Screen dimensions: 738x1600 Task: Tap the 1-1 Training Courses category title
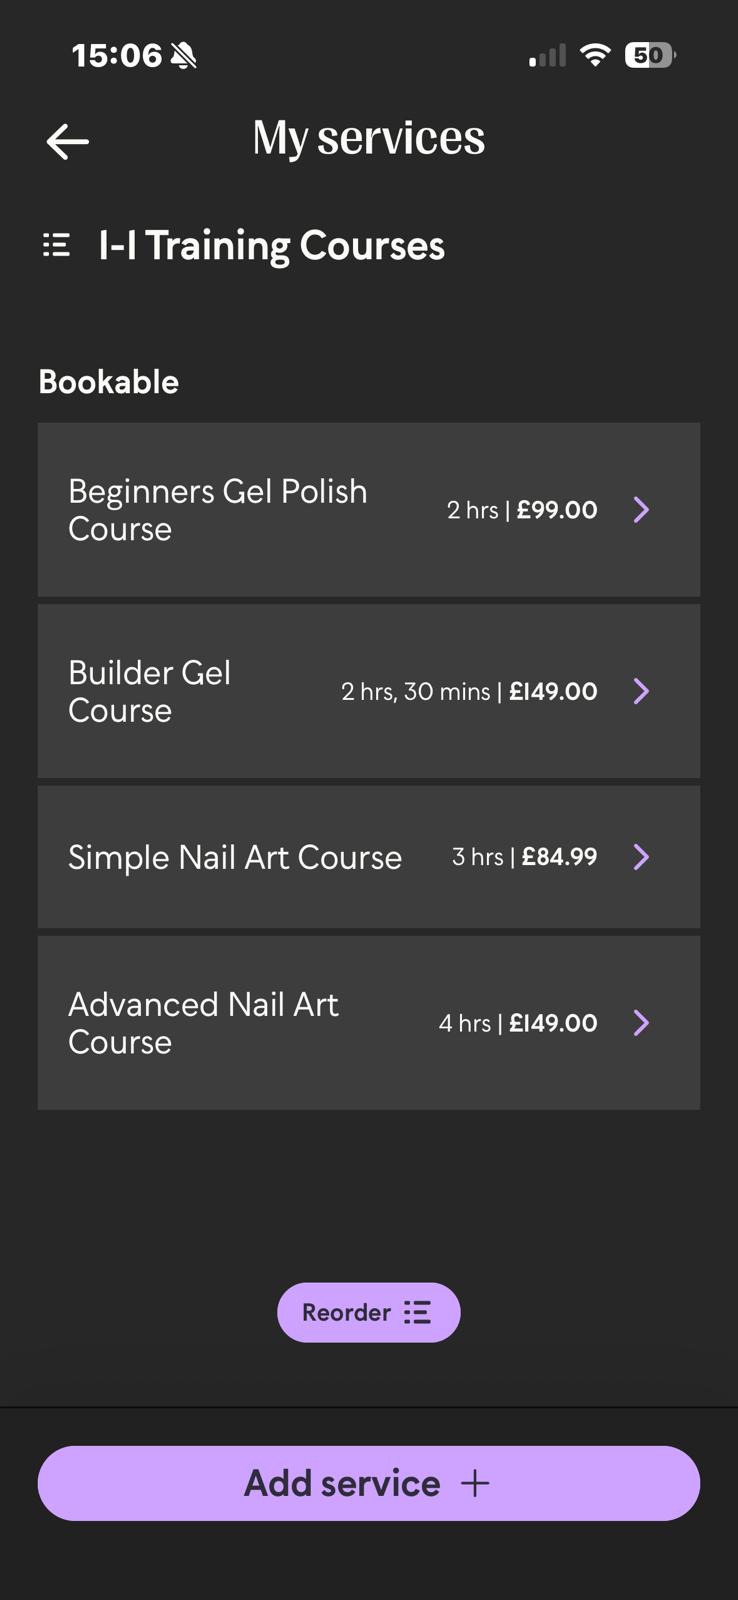click(271, 246)
